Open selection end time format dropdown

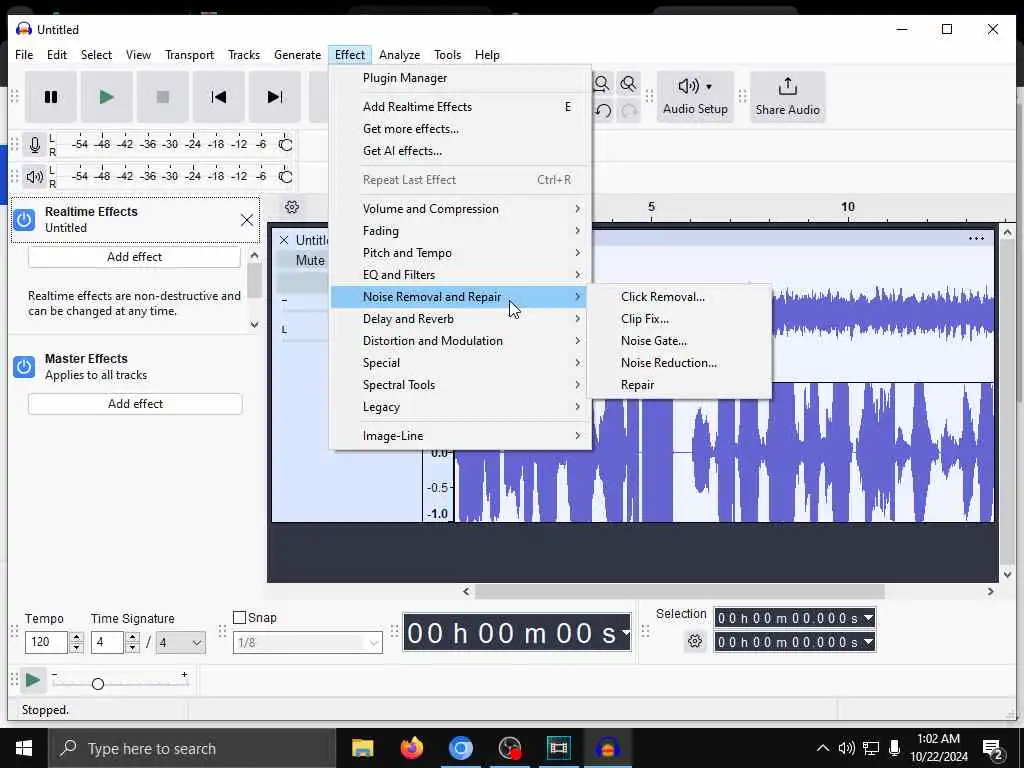(868, 642)
